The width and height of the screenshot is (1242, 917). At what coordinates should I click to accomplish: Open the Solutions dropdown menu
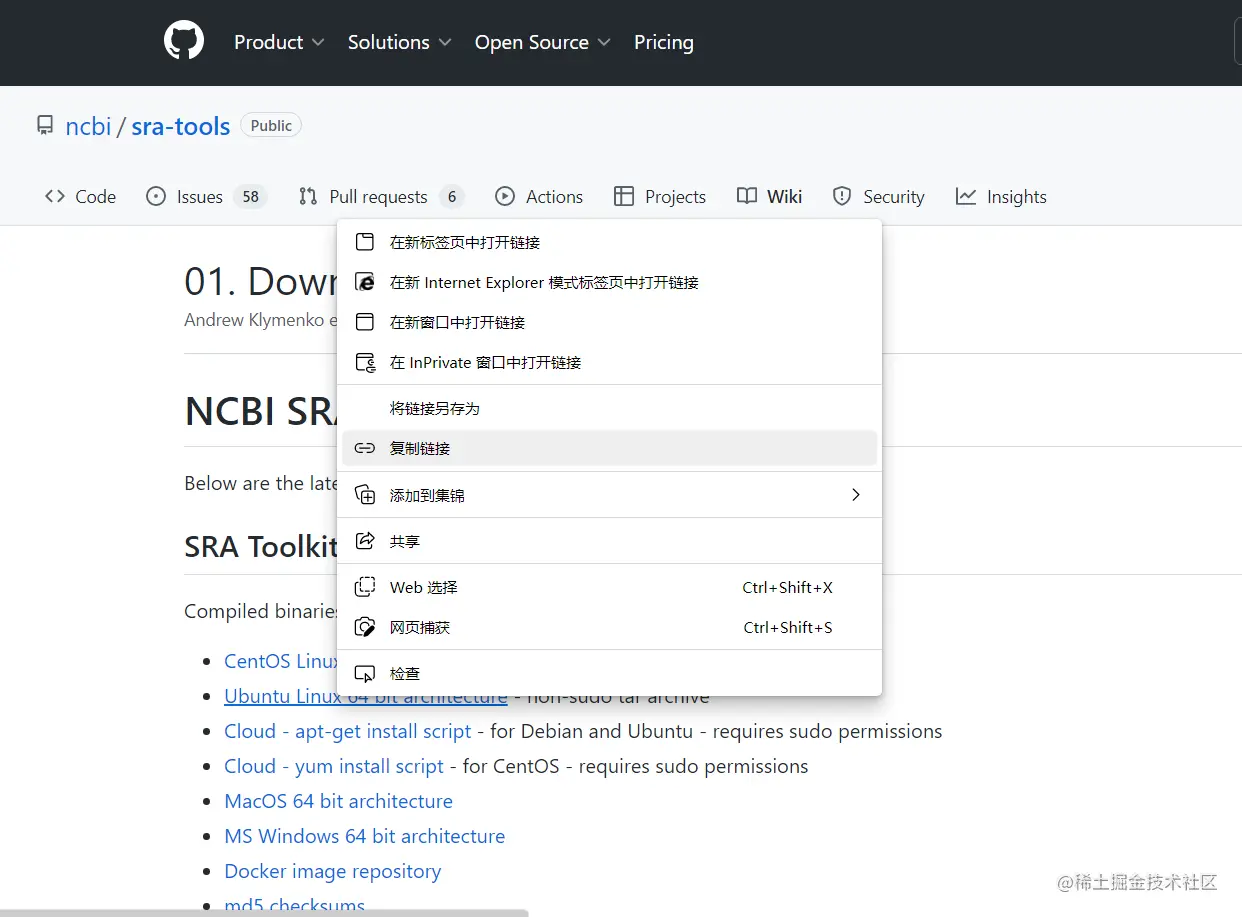[x=400, y=42]
